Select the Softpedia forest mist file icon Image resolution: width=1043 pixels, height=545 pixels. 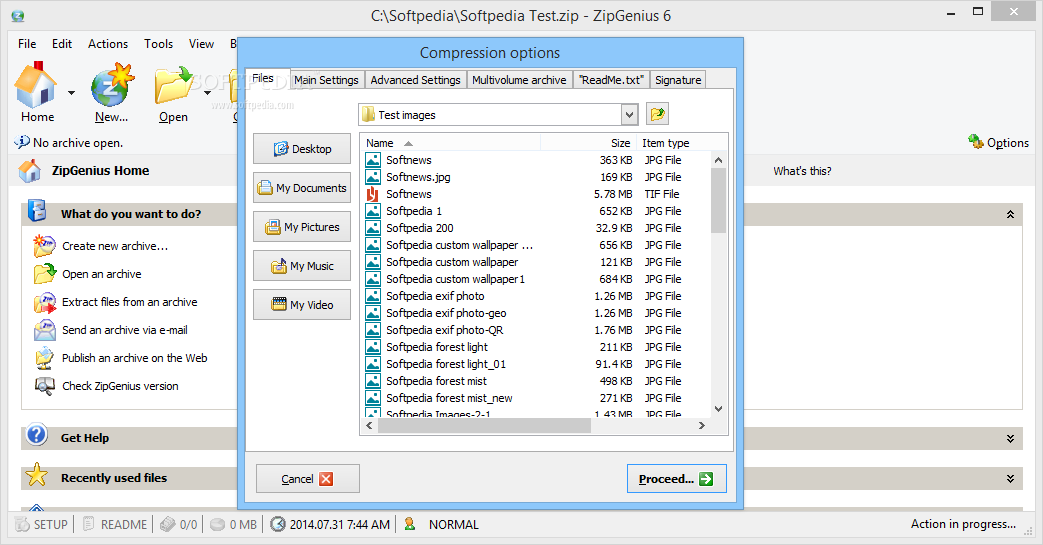pos(373,381)
